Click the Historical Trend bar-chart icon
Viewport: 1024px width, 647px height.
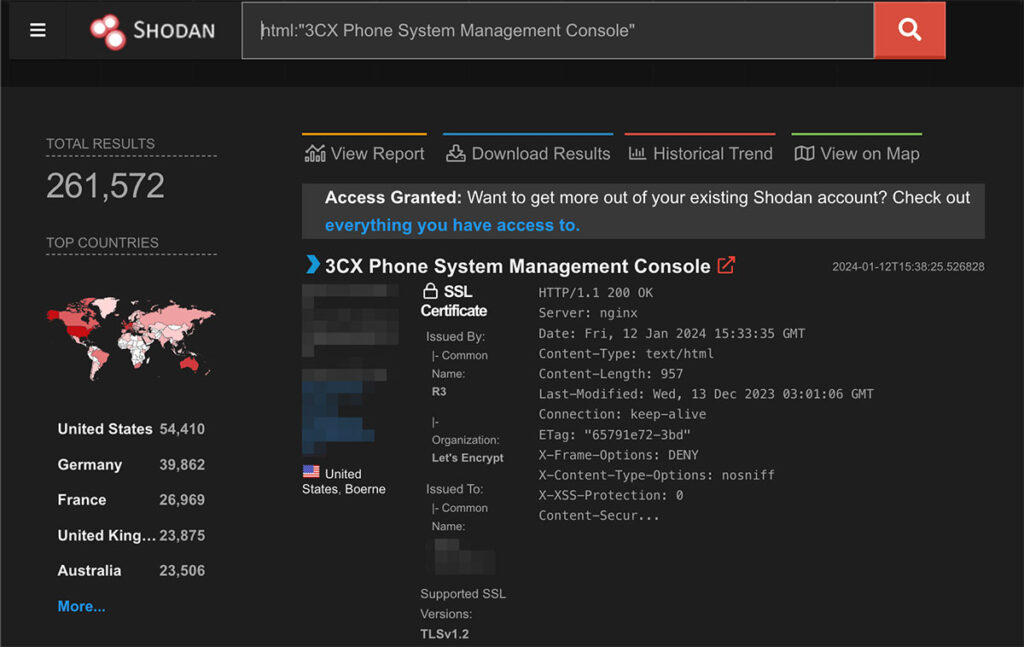pyautogui.click(x=637, y=153)
